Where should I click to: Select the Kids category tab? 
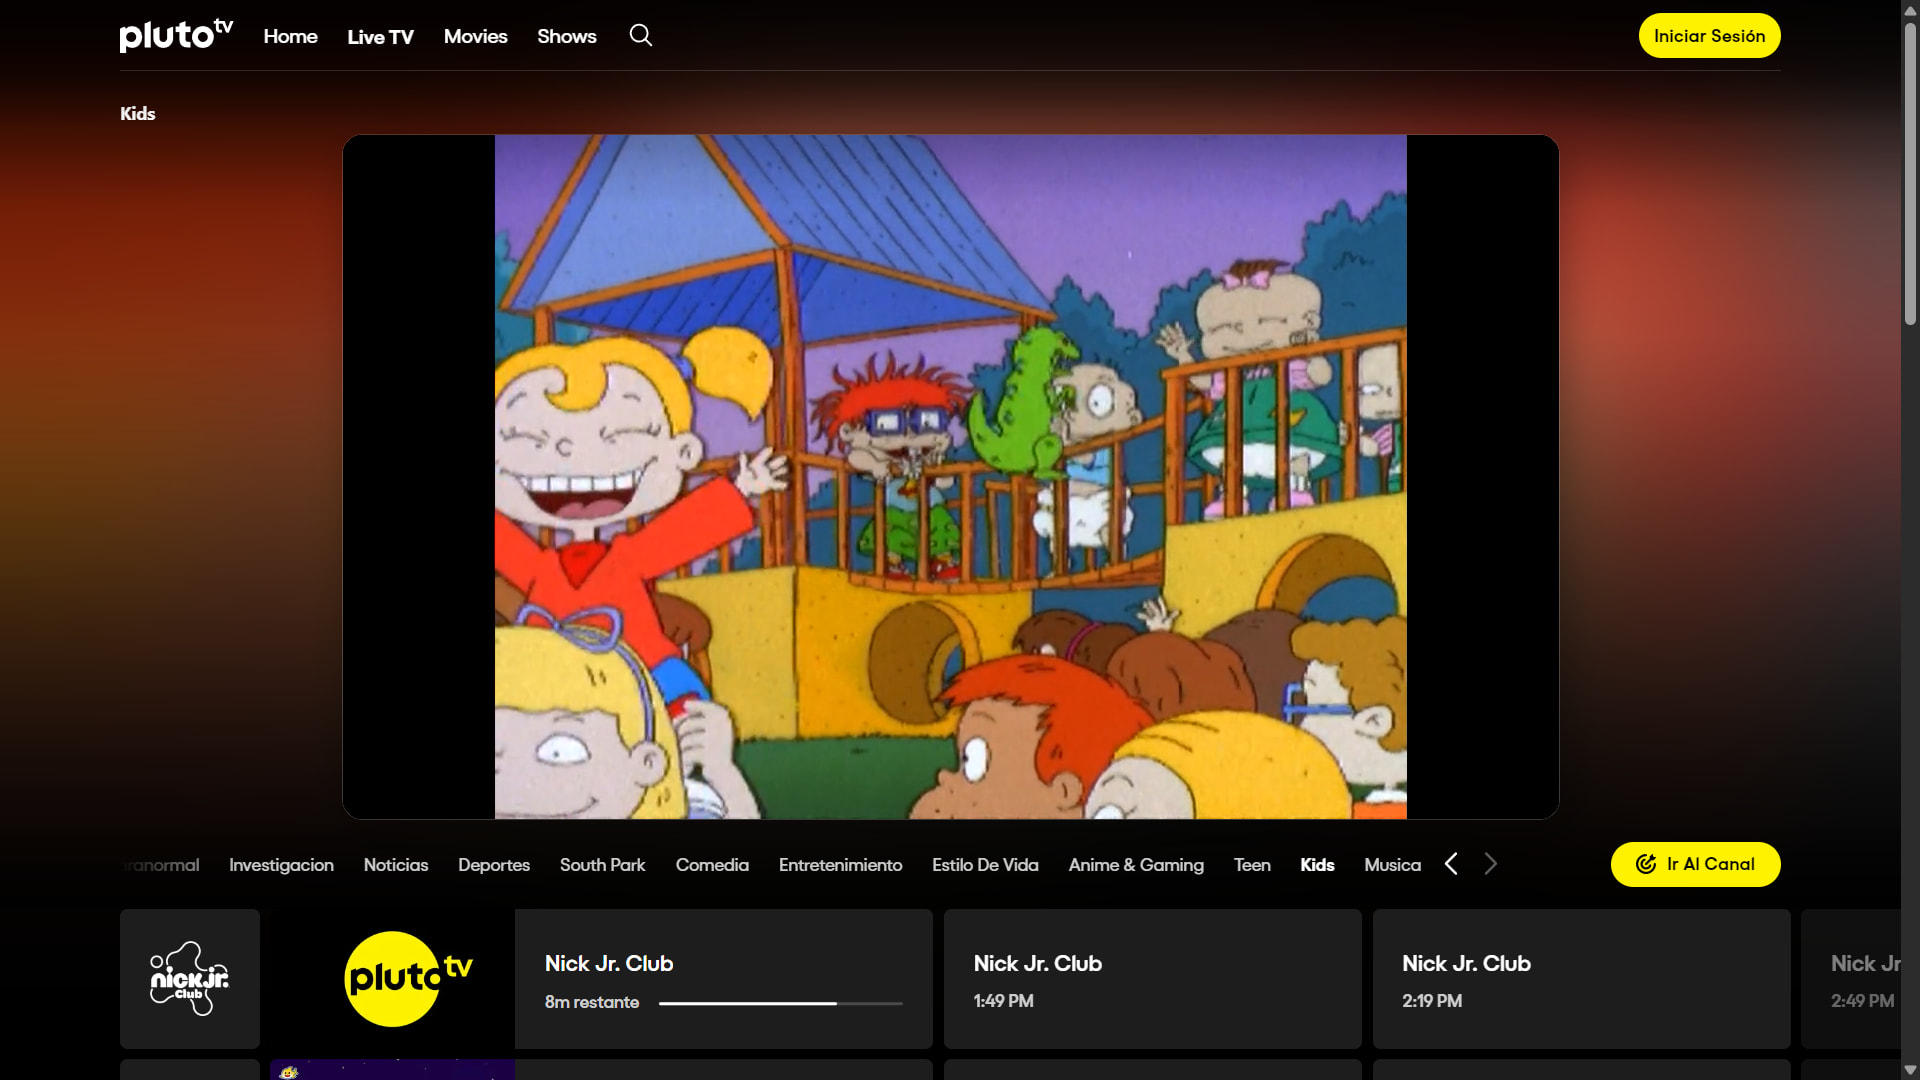[x=1317, y=865]
